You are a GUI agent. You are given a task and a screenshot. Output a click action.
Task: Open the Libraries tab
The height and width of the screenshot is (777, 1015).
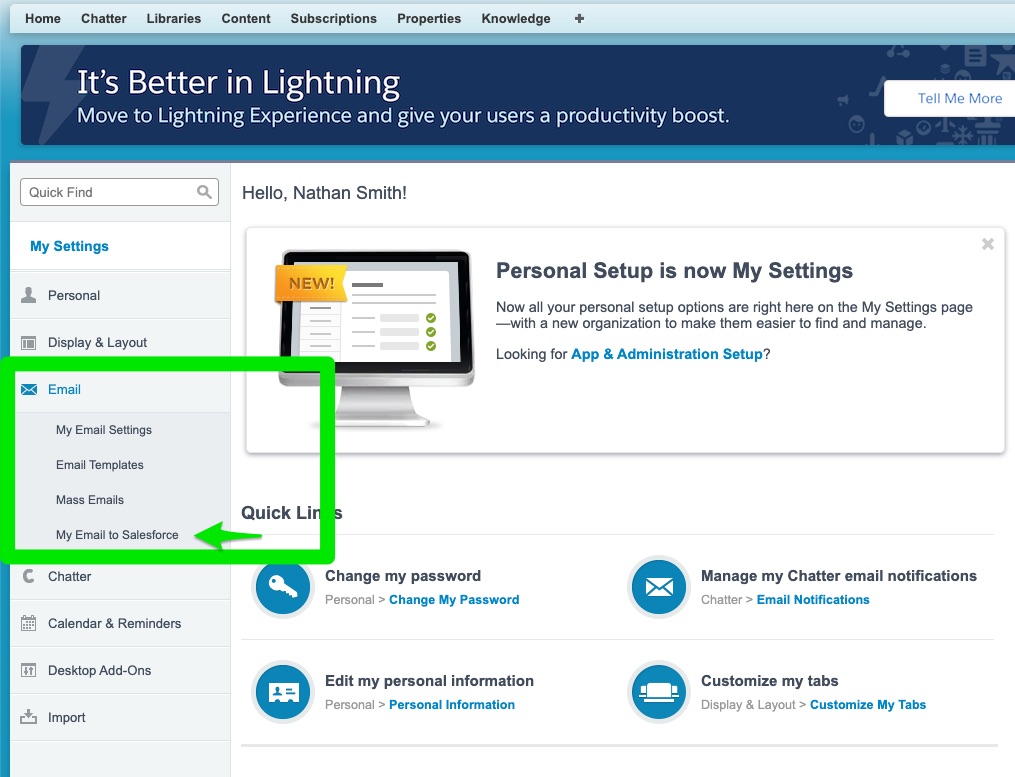[x=173, y=18]
